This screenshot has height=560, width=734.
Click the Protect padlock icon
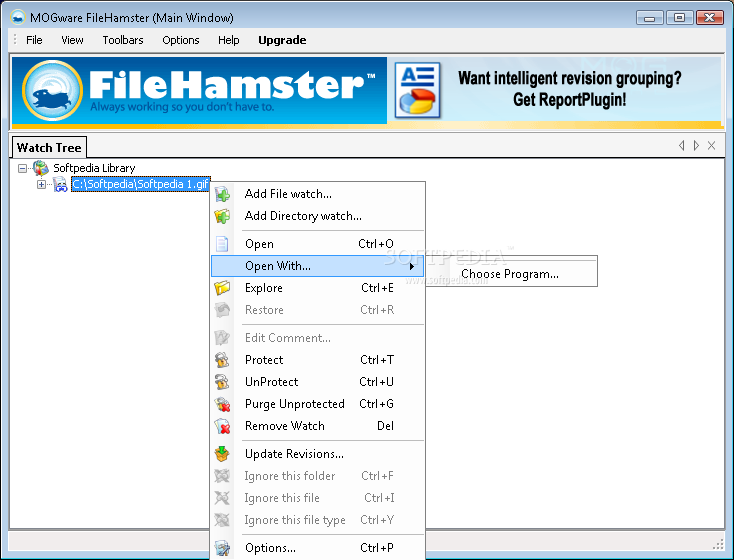coord(222,360)
